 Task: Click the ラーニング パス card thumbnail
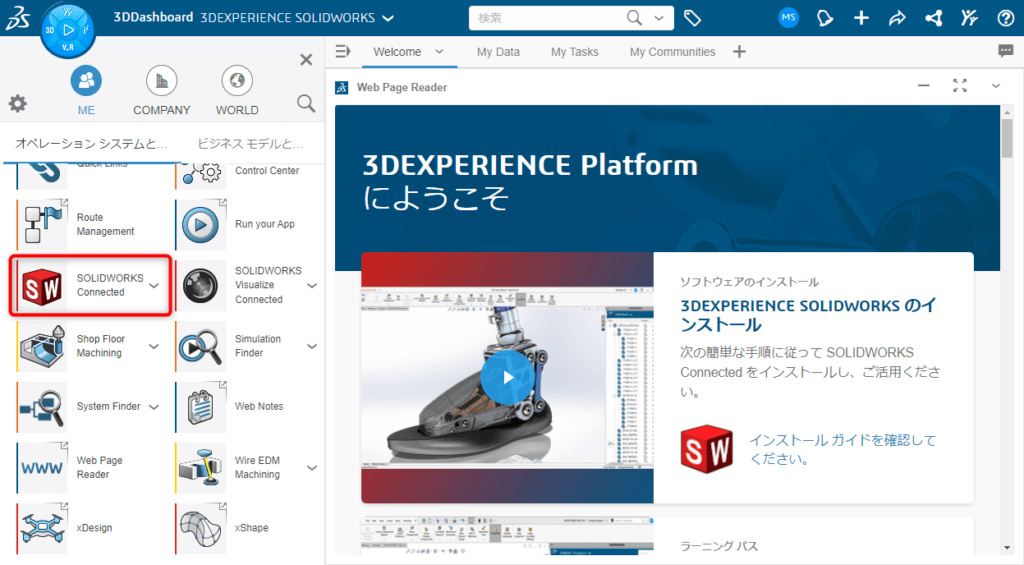click(x=507, y=536)
